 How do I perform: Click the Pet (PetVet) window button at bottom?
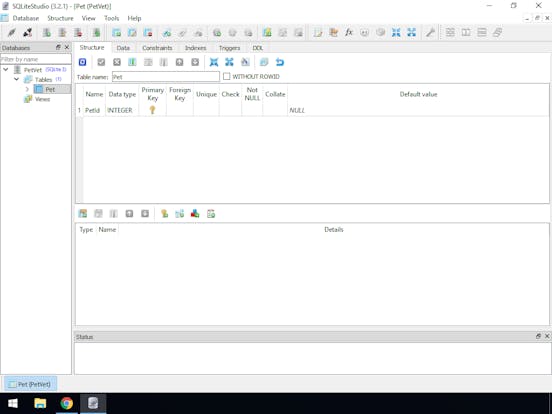click(31, 384)
